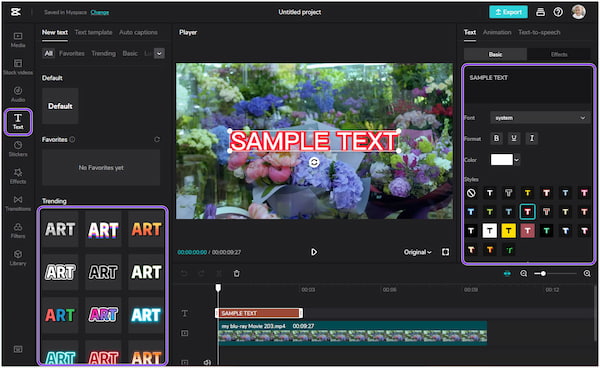Select the Text tool in sidebar
Viewport: 600px width, 368px height.
(18, 122)
